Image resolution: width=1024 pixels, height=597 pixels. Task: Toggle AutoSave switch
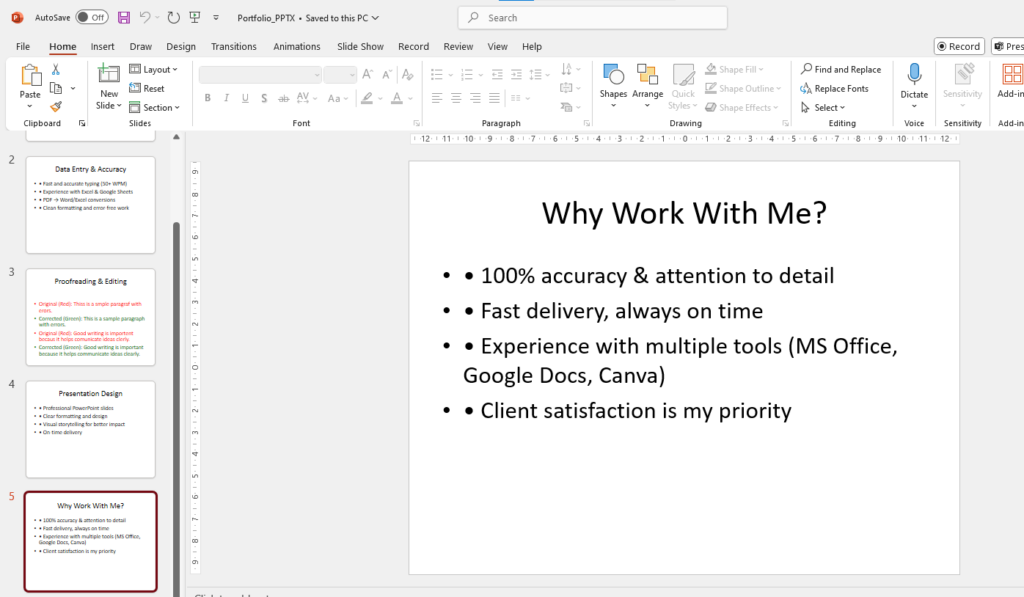(x=92, y=18)
